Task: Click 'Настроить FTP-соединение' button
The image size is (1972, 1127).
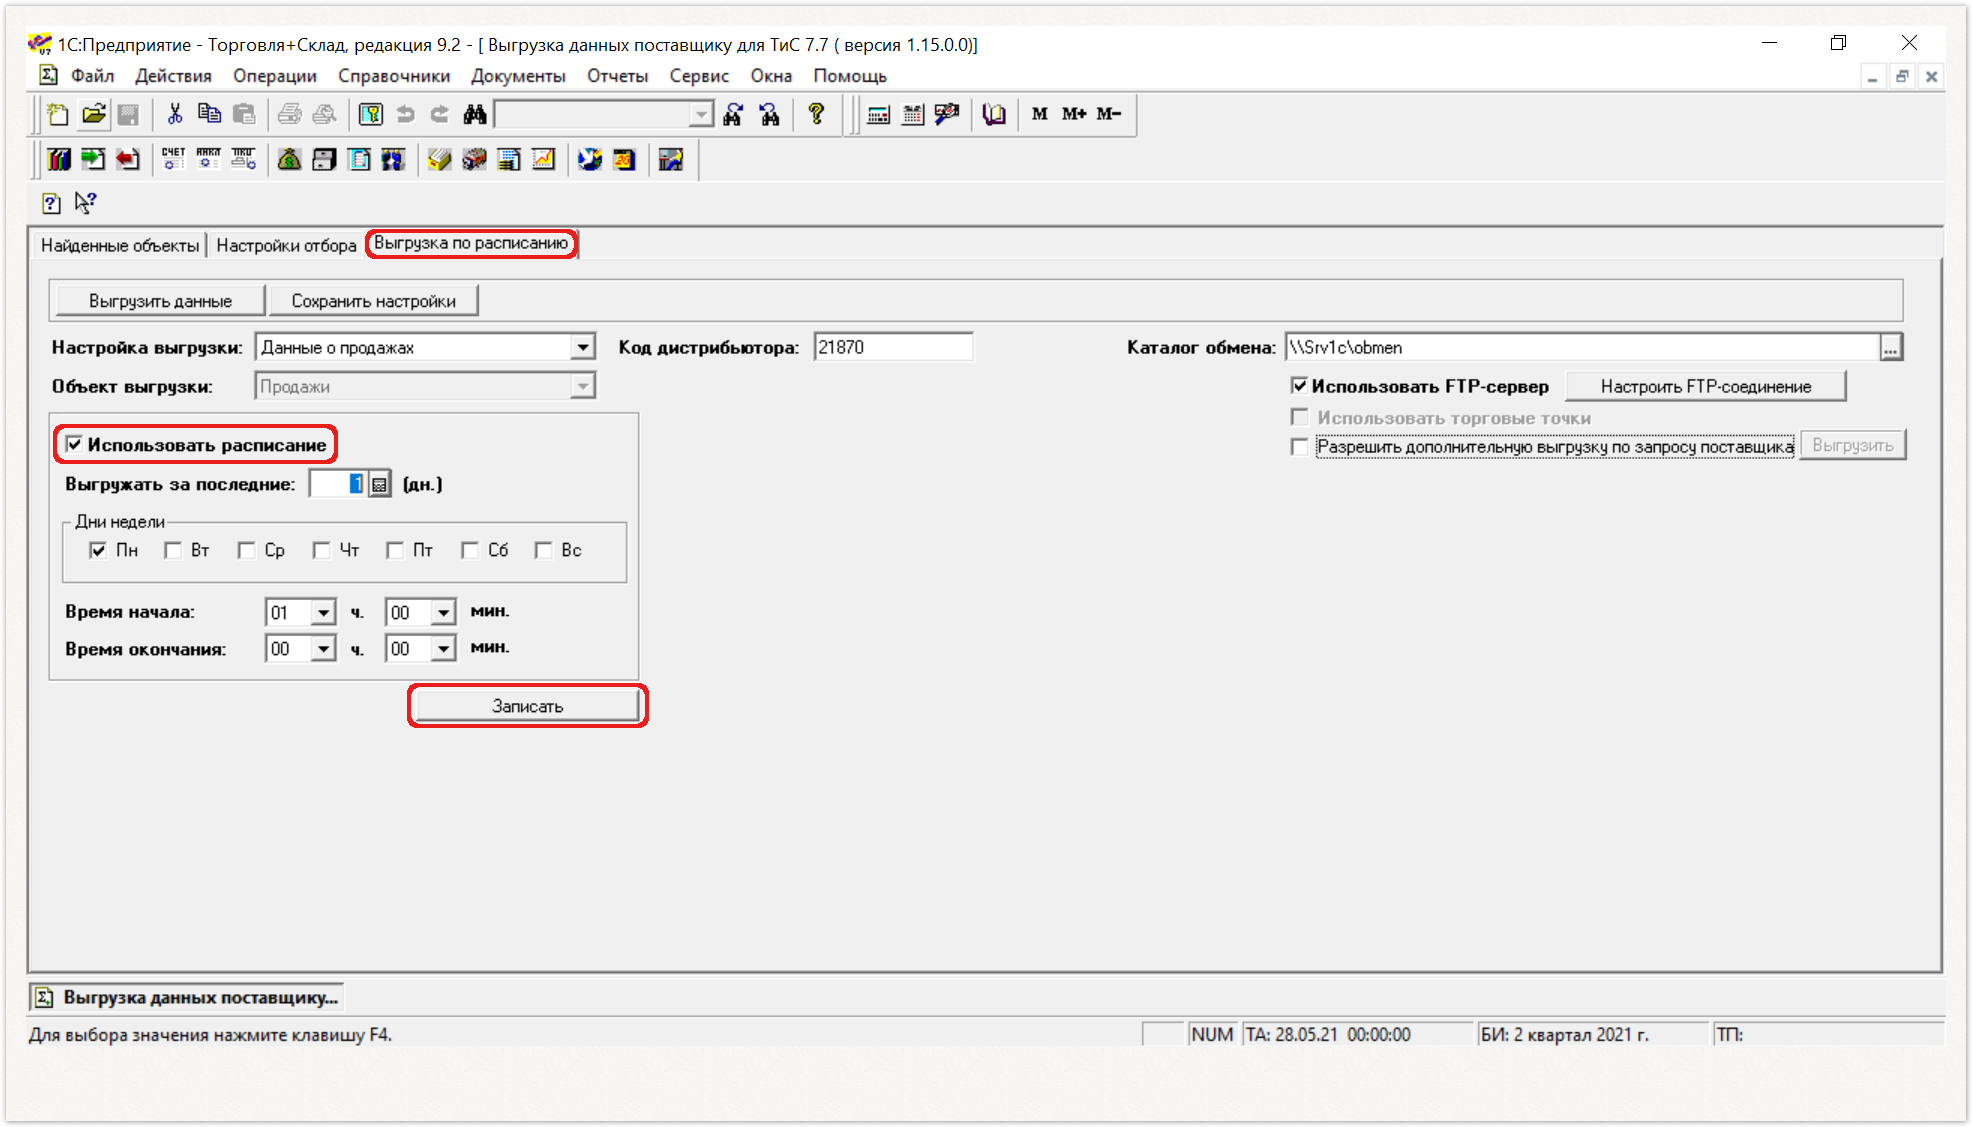Action: (x=1705, y=386)
